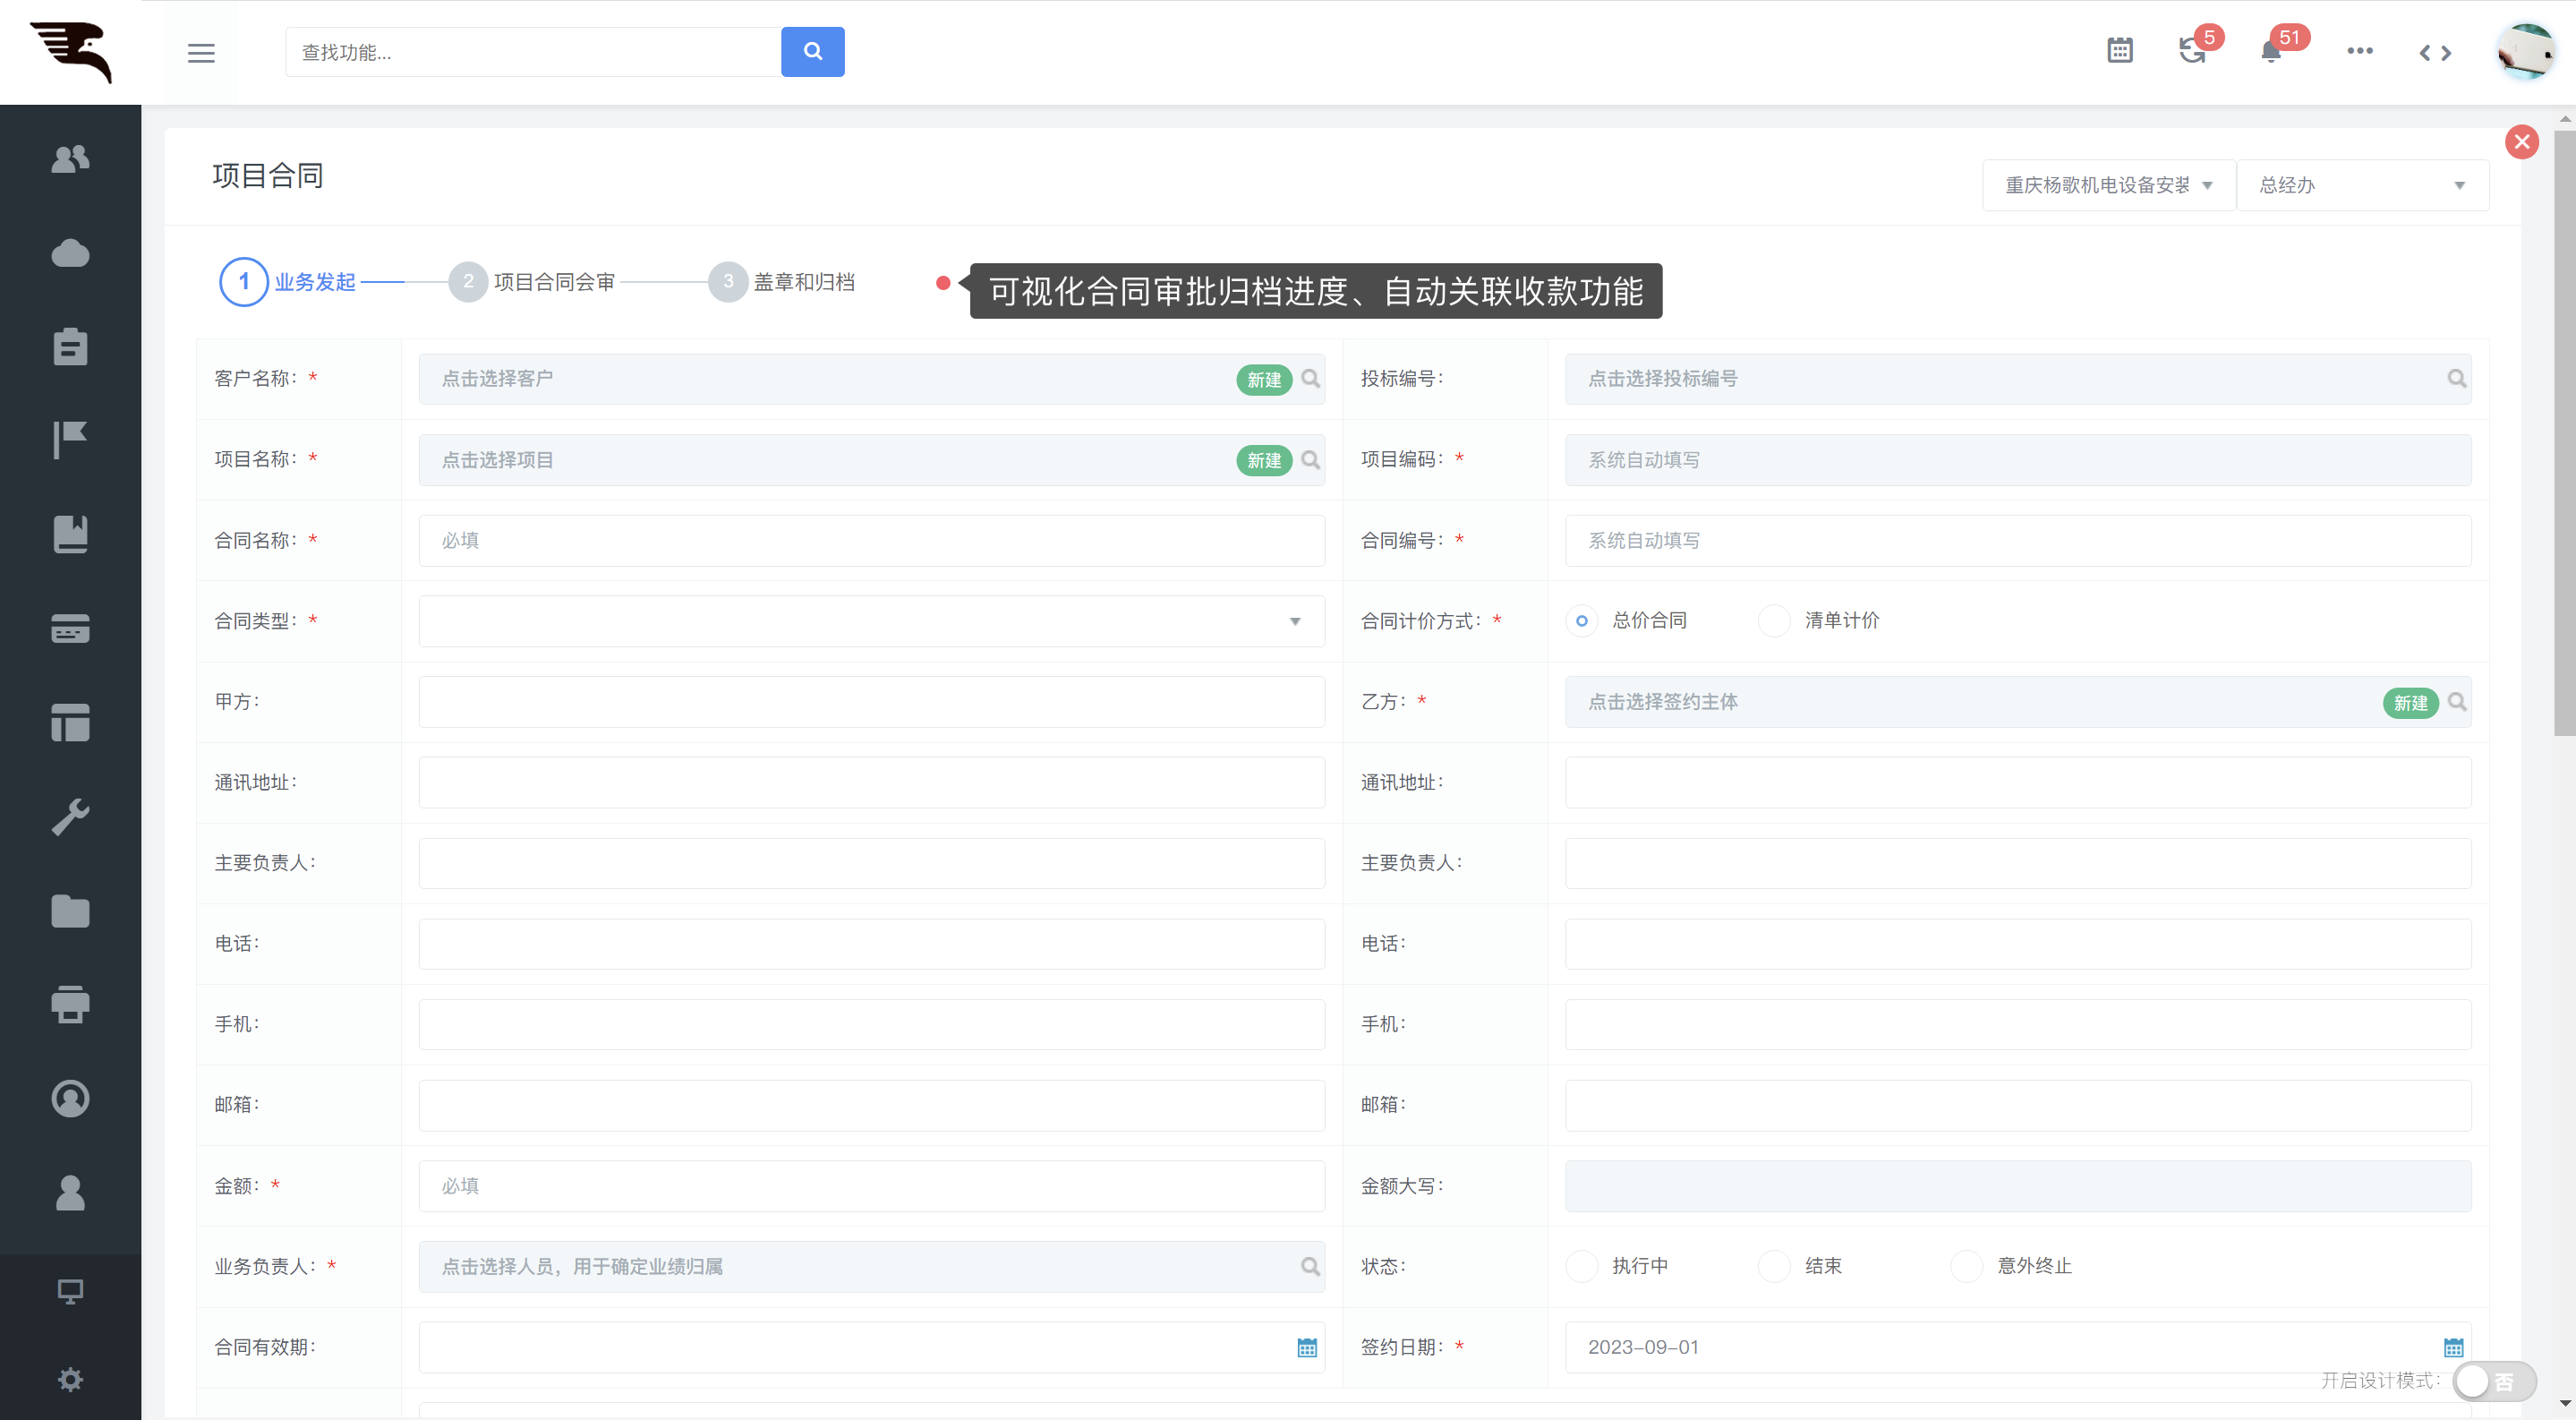The image size is (2576, 1420).
Task: Open the notifications bell with 51 badge
Action: pos(2271,52)
